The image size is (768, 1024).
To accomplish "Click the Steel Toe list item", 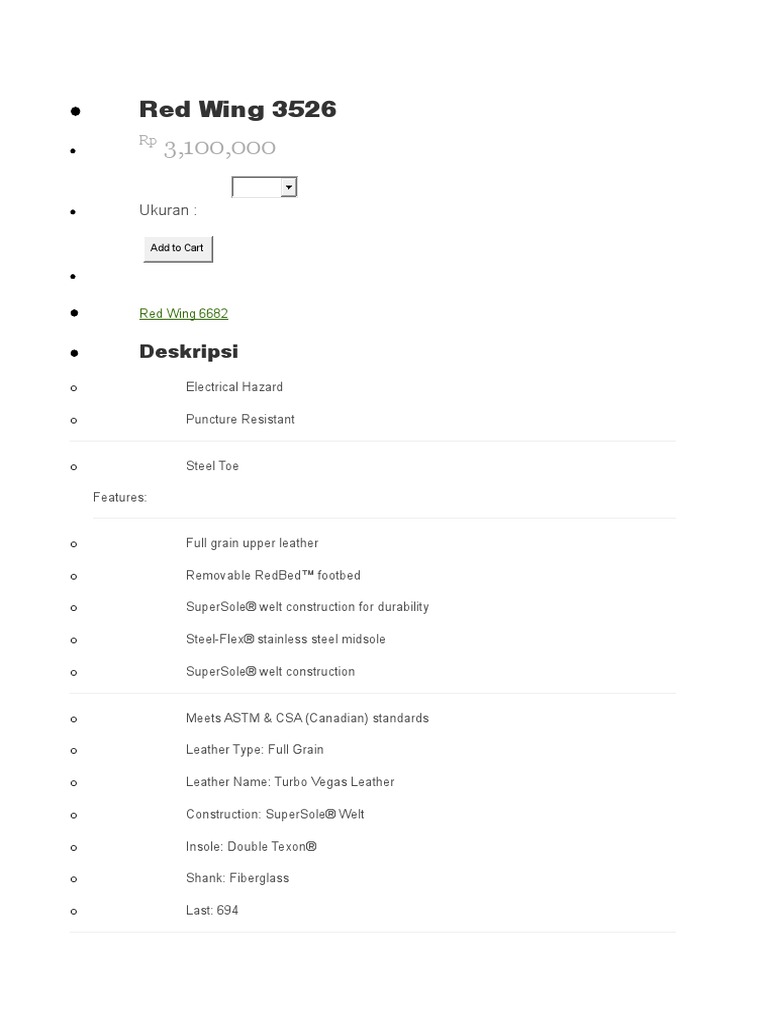I will [x=212, y=466].
